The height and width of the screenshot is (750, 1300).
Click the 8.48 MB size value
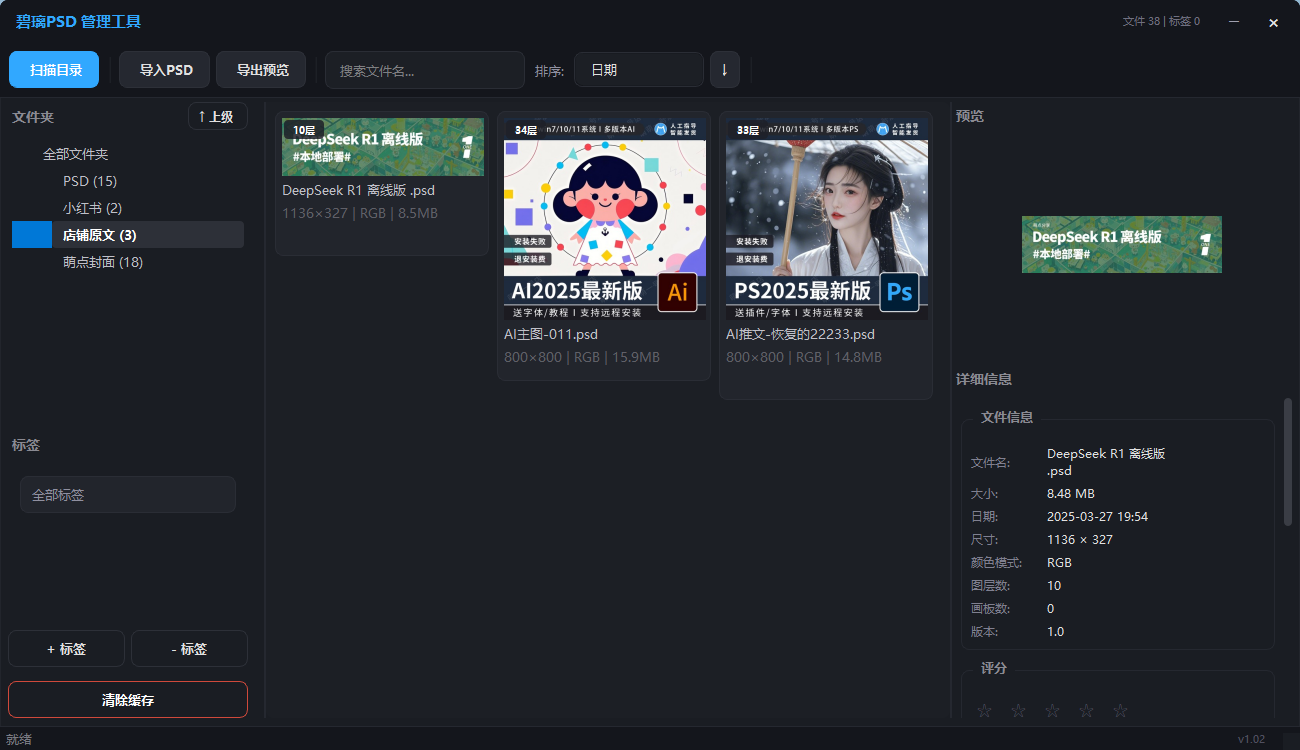click(x=1070, y=493)
